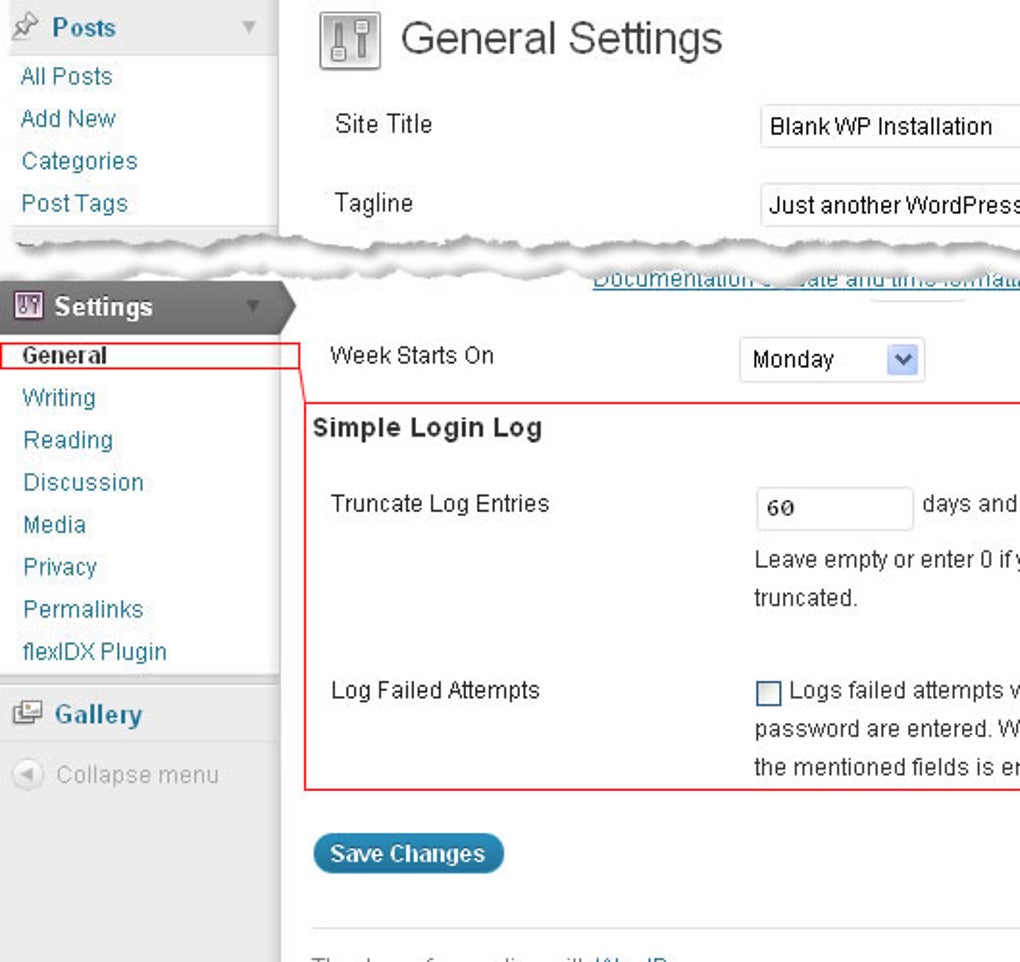The image size is (1020, 962).
Task: Open the flexIDX Plugin settings
Action: [93, 651]
